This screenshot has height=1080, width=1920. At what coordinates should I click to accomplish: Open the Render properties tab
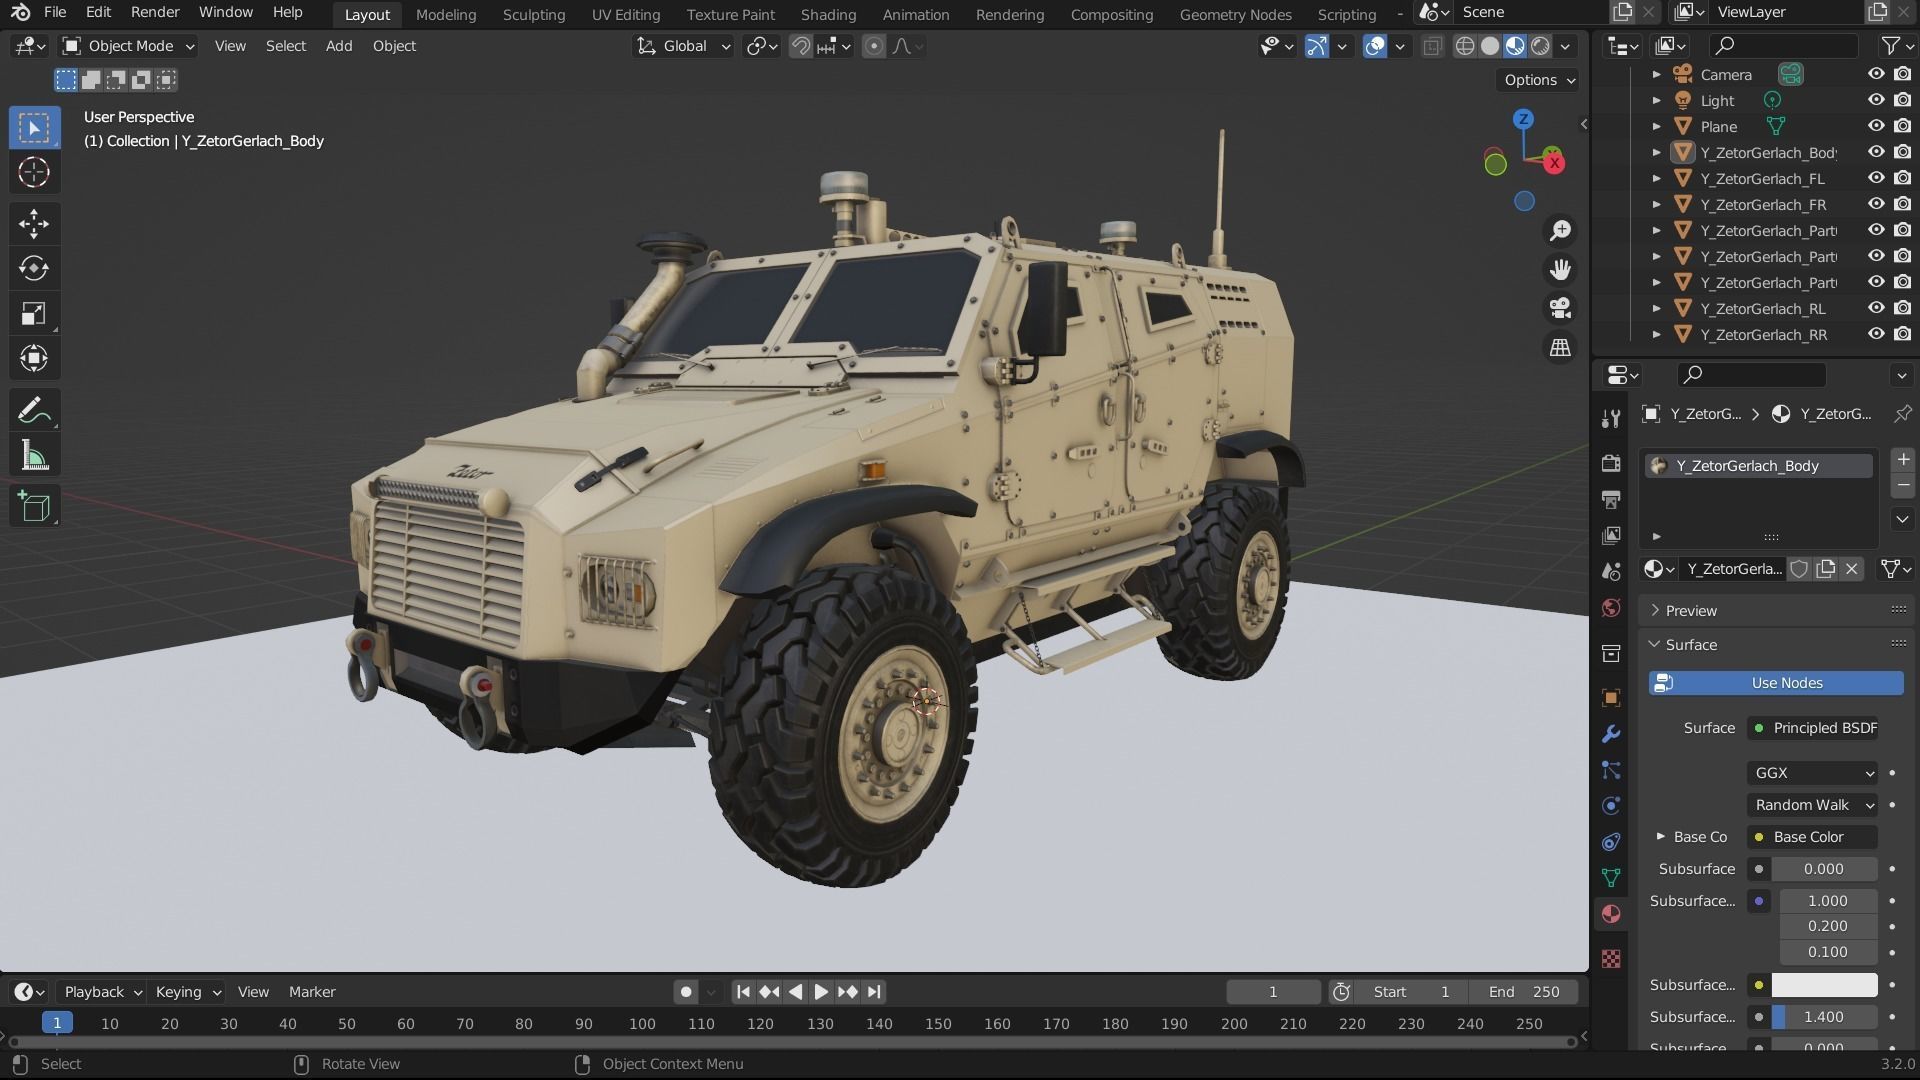1611,463
